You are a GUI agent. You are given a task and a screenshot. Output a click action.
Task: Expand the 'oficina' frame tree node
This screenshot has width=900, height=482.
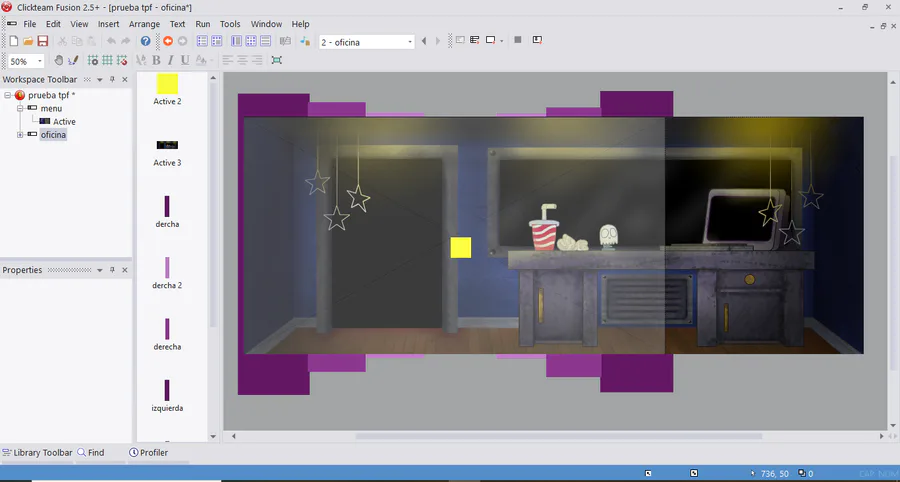click(x=20, y=135)
